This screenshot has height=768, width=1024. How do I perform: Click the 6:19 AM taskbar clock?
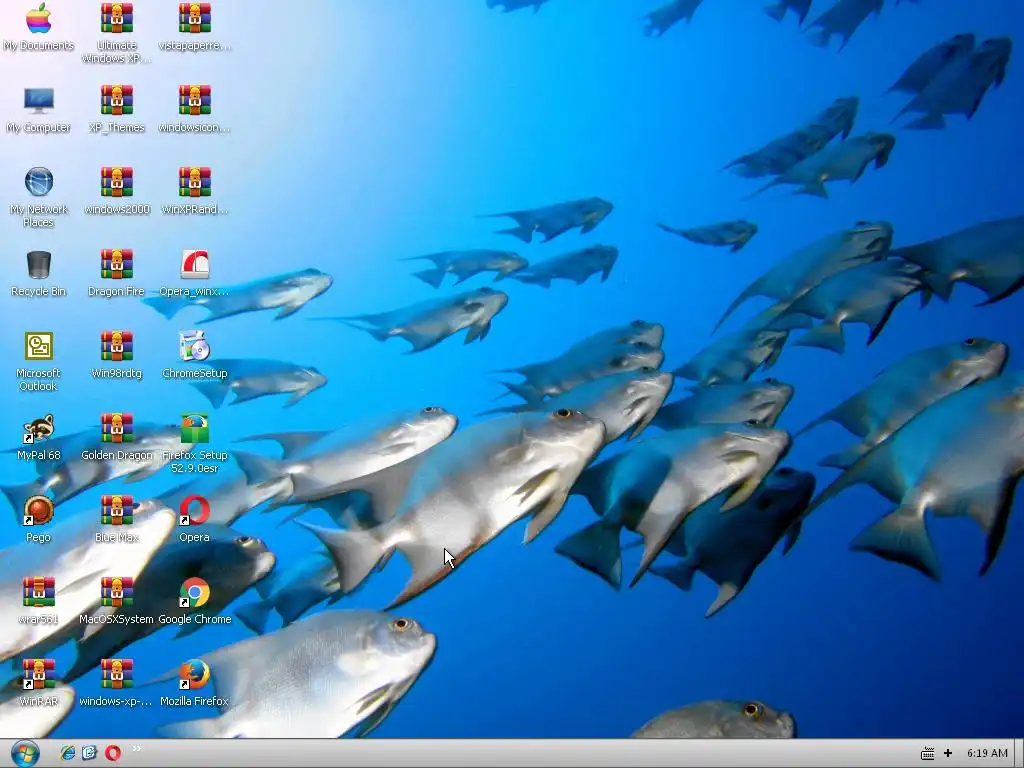(987, 754)
